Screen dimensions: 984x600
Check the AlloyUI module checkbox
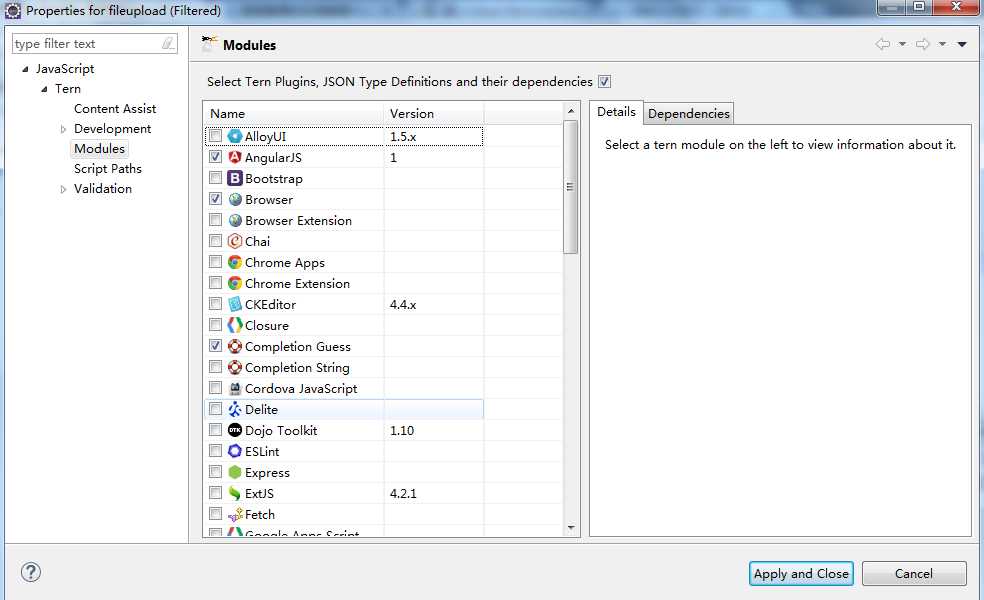(215, 136)
